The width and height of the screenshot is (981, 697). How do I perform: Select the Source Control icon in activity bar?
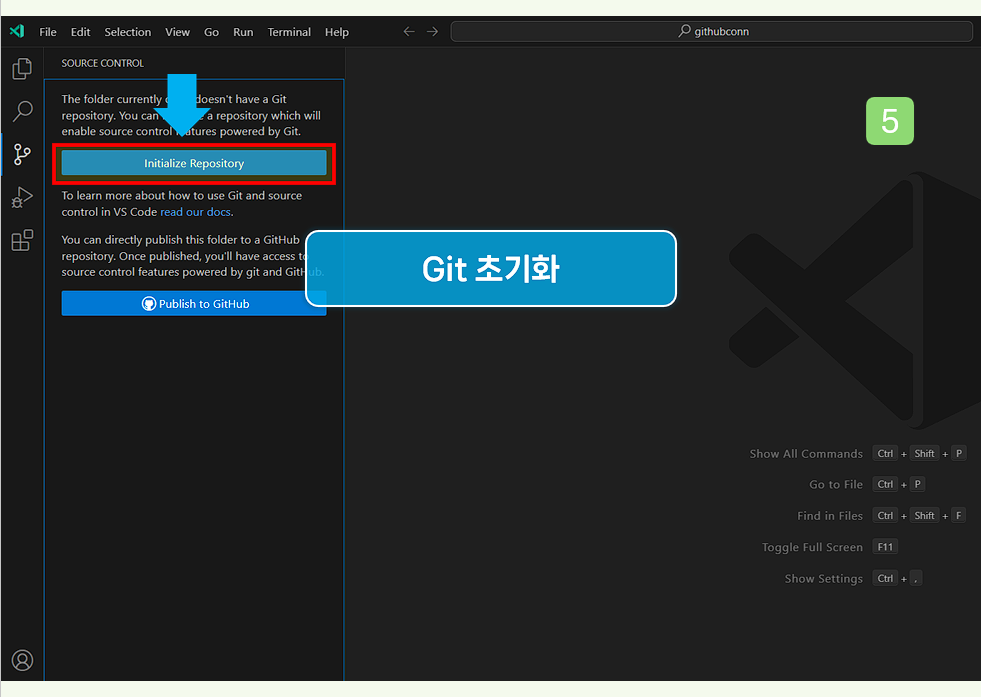coord(22,154)
